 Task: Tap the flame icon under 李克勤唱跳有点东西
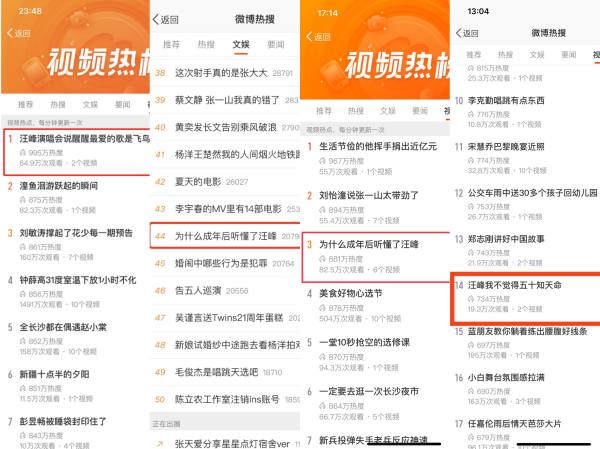click(x=471, y=114)
